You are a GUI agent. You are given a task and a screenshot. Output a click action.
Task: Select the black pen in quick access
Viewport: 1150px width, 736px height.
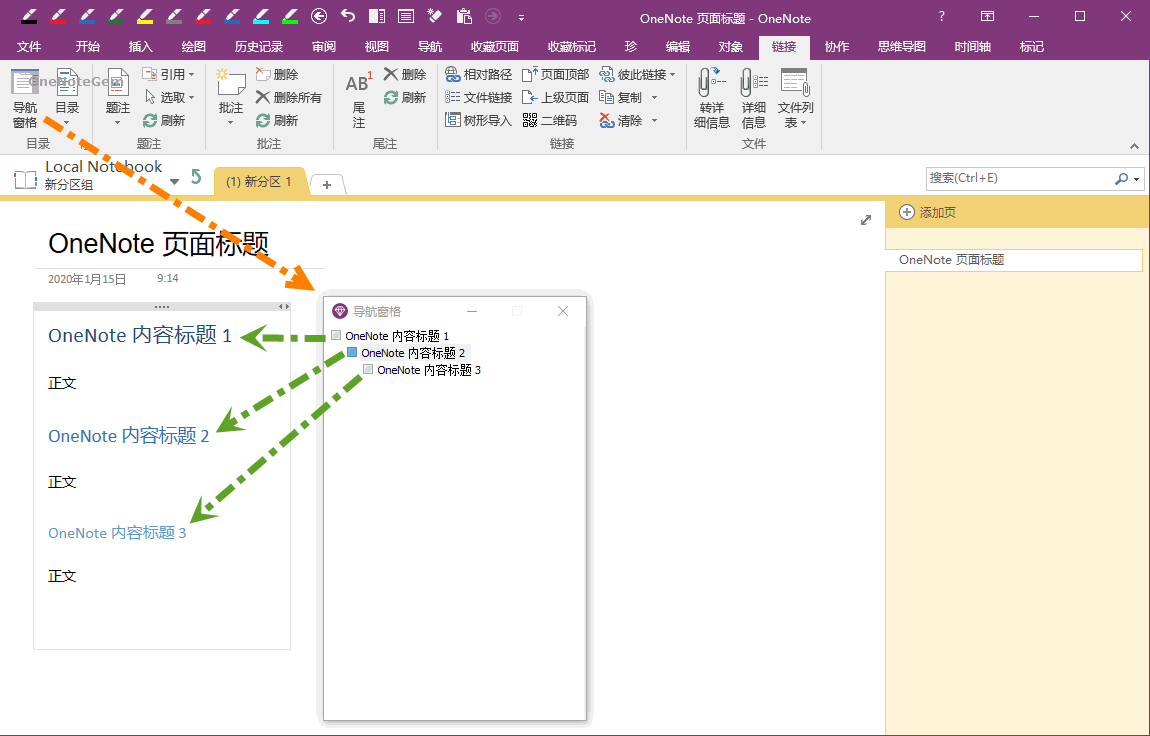click(29, 15)
